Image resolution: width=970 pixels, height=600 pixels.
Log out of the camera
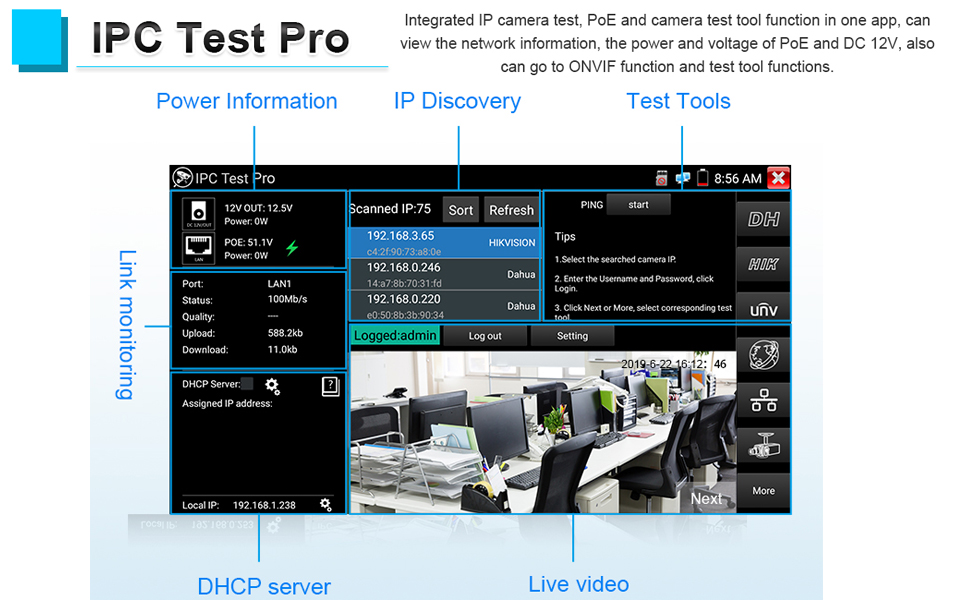coord(485,336)
